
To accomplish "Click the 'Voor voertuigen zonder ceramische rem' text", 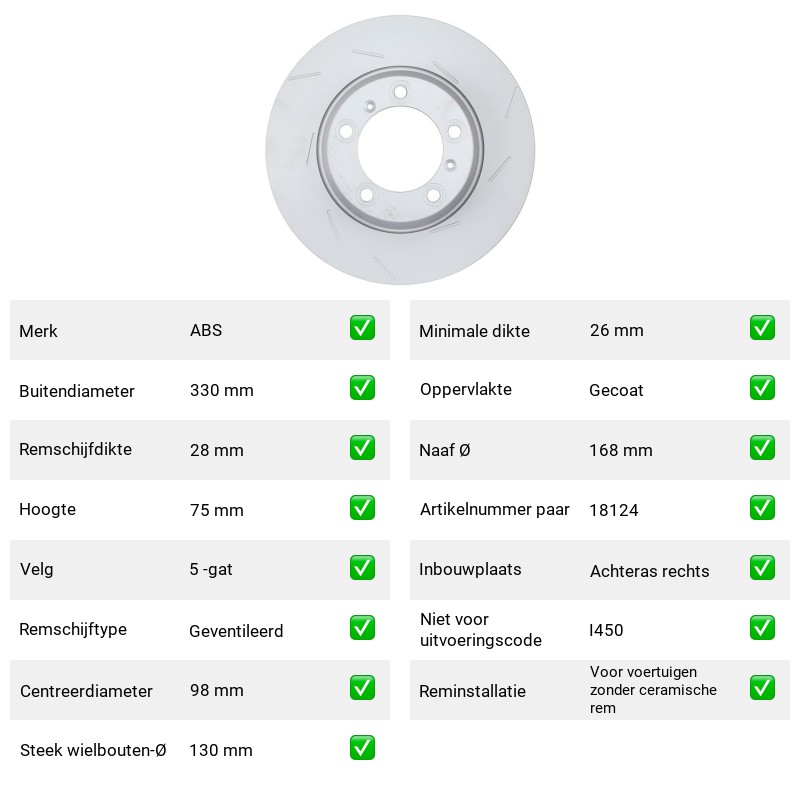I will click(653, 690).
